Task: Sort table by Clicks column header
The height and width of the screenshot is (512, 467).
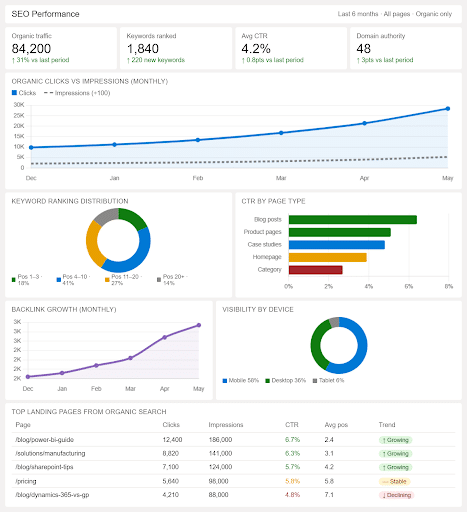Action: tap(171, 425)
